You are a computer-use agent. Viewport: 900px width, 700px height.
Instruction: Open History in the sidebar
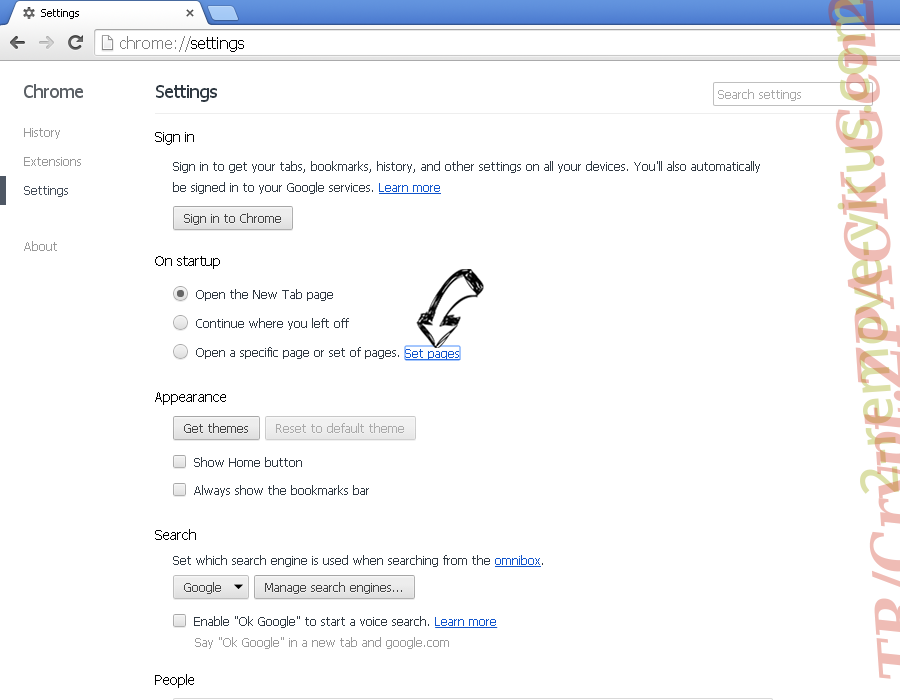42,133
